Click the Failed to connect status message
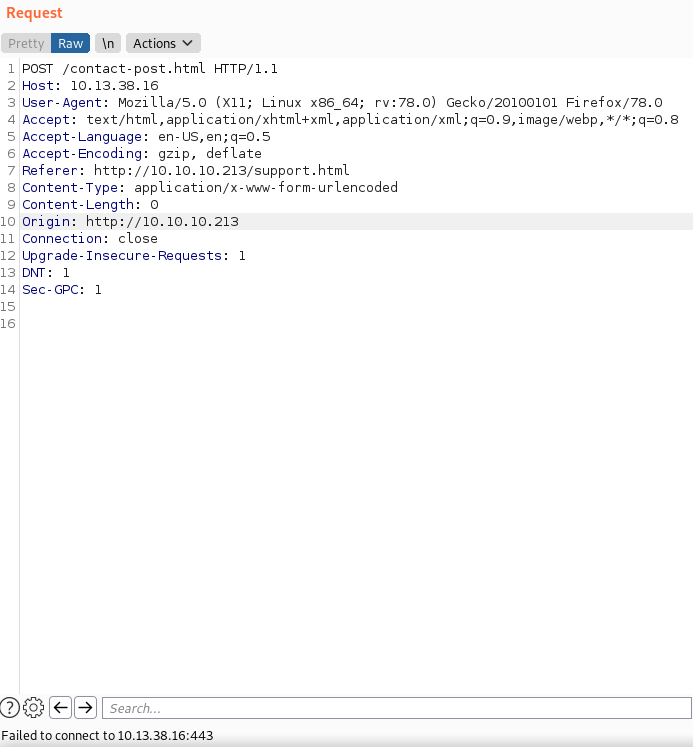 tap(107, 735)
